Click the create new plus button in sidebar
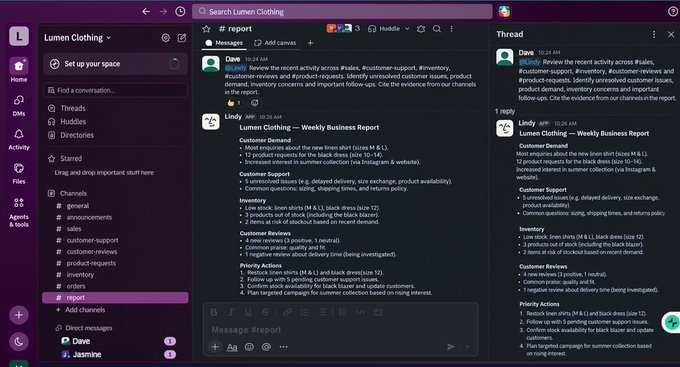 click(19, 315)
